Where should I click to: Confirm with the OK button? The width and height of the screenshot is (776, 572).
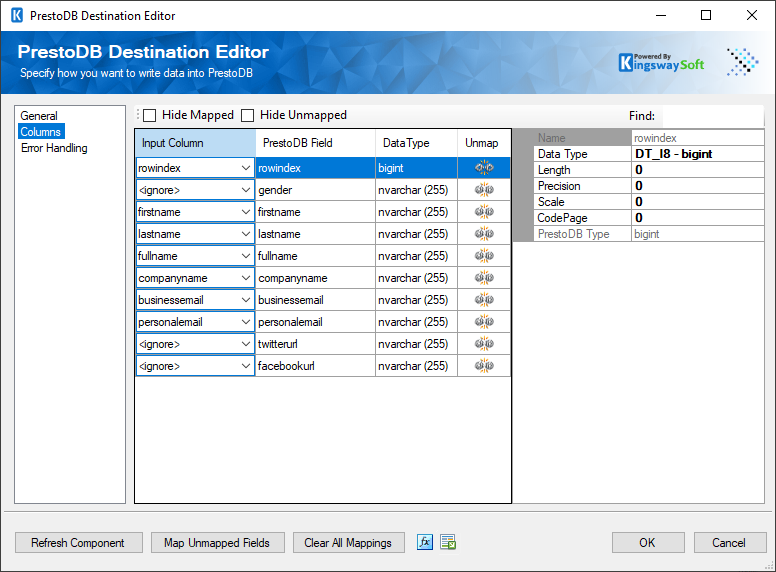[x=648, y=543]
